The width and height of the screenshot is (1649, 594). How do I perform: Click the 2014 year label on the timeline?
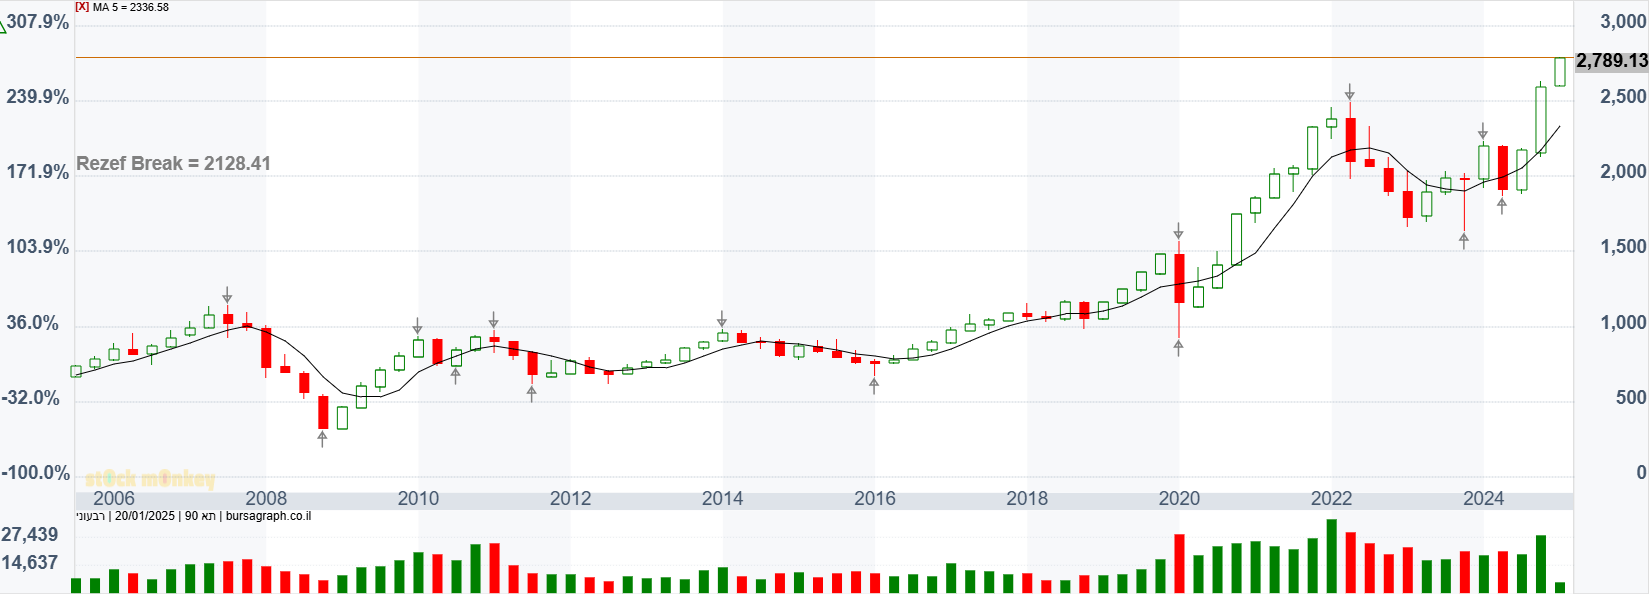[722, 498]
